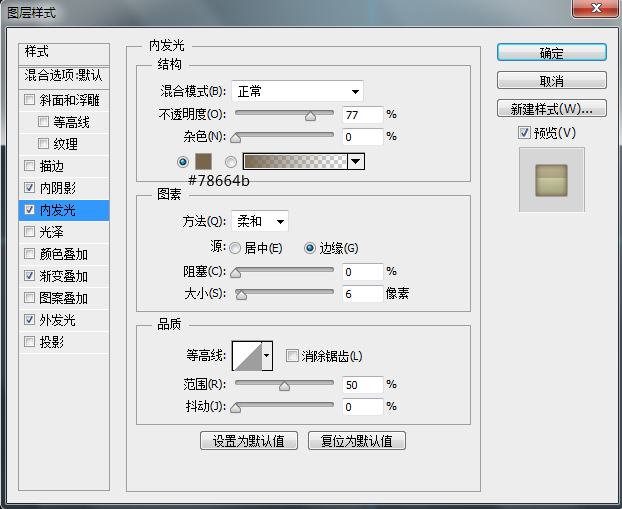
Task: Choose 边缘(G) as glow source
Action: (x=309, y=248)
